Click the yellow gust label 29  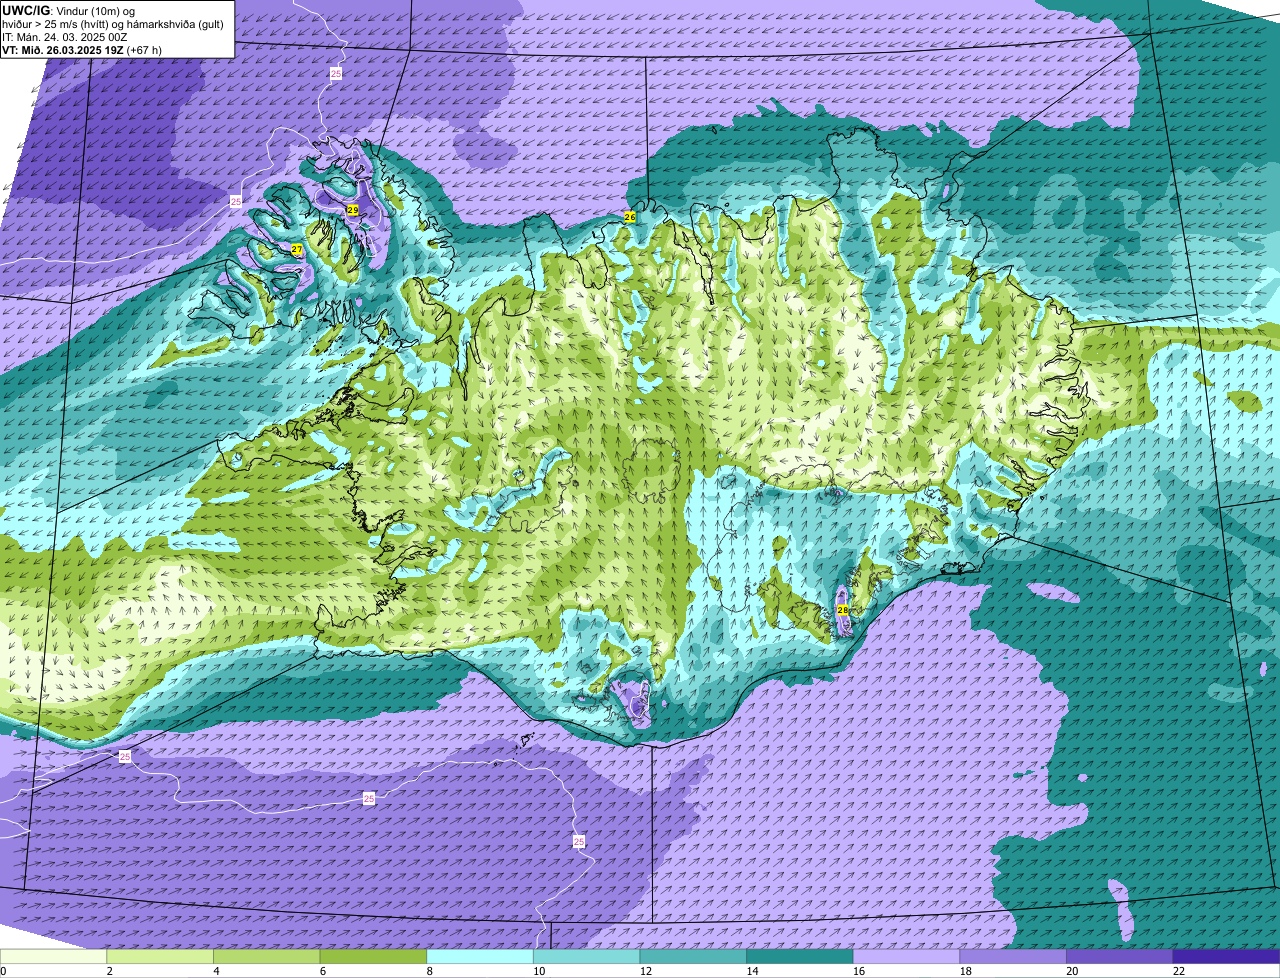353,210
